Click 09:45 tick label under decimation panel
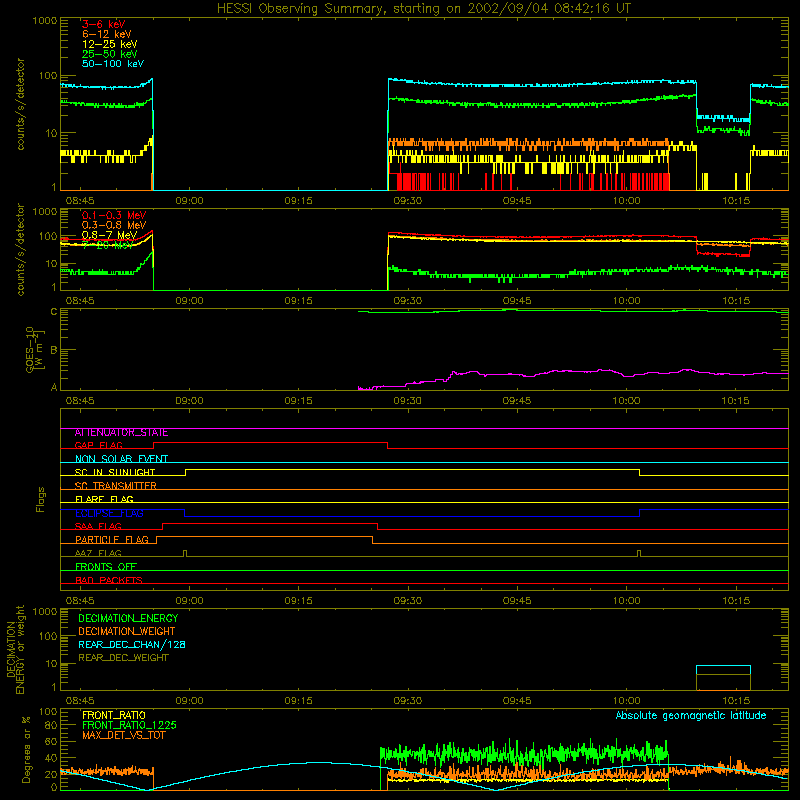 [517, 701]
